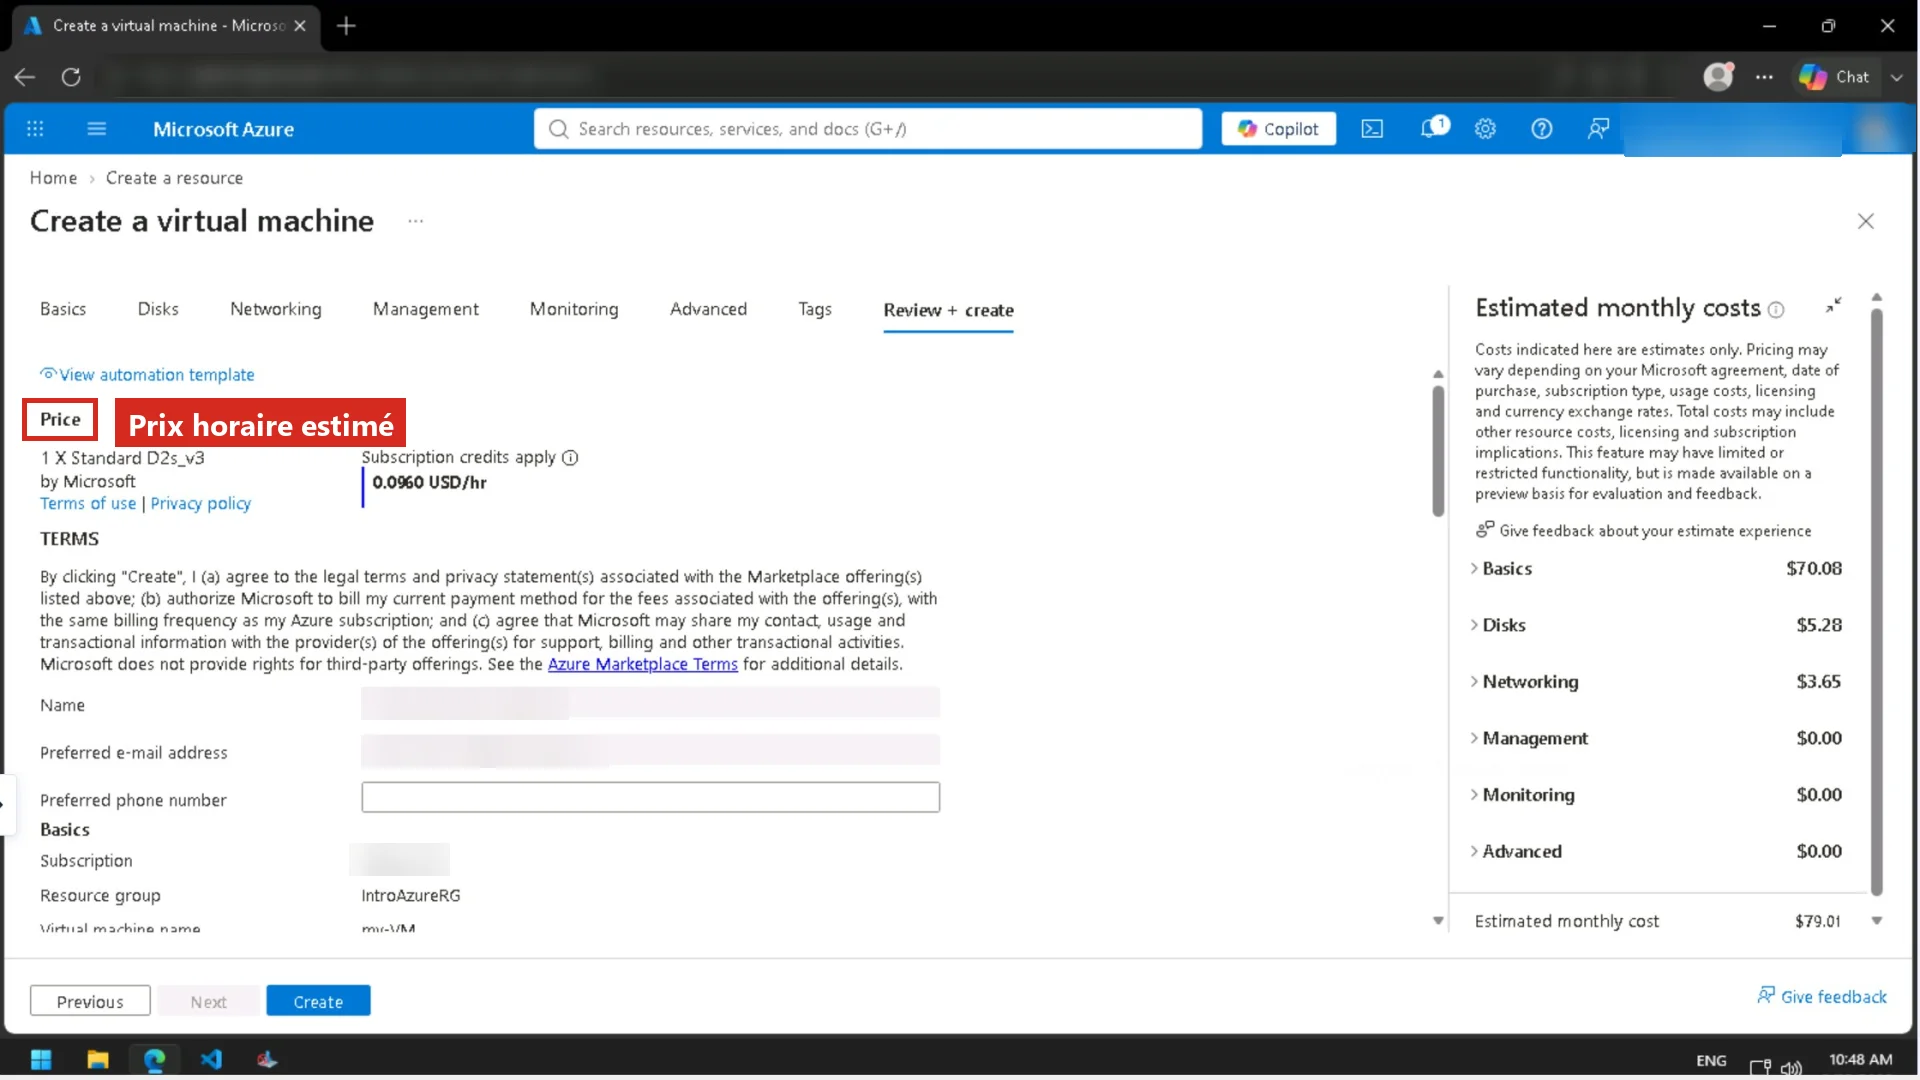Viewport: 1920px width, 1080px height.
Task: Launch Cloud Shell from the header
Action: [x=1372, y=129]
